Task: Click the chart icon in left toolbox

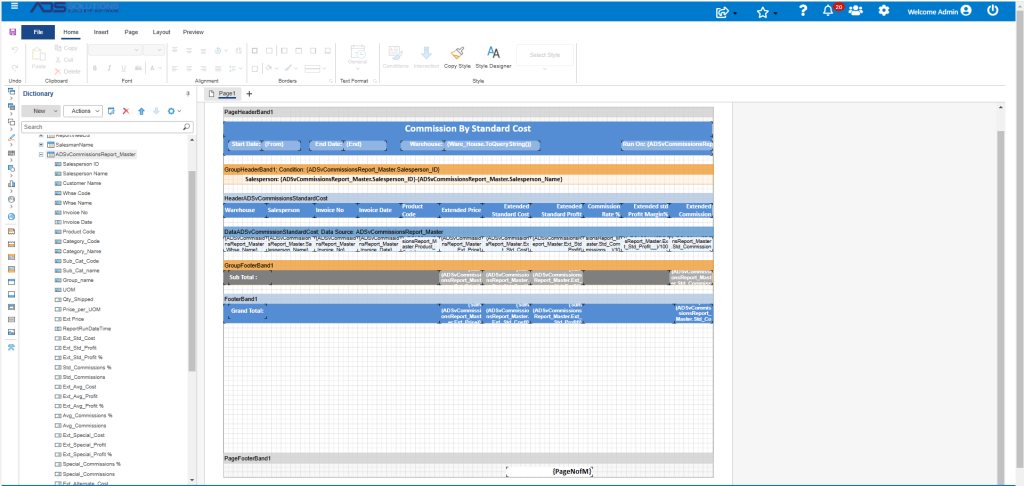Action: 11,184
